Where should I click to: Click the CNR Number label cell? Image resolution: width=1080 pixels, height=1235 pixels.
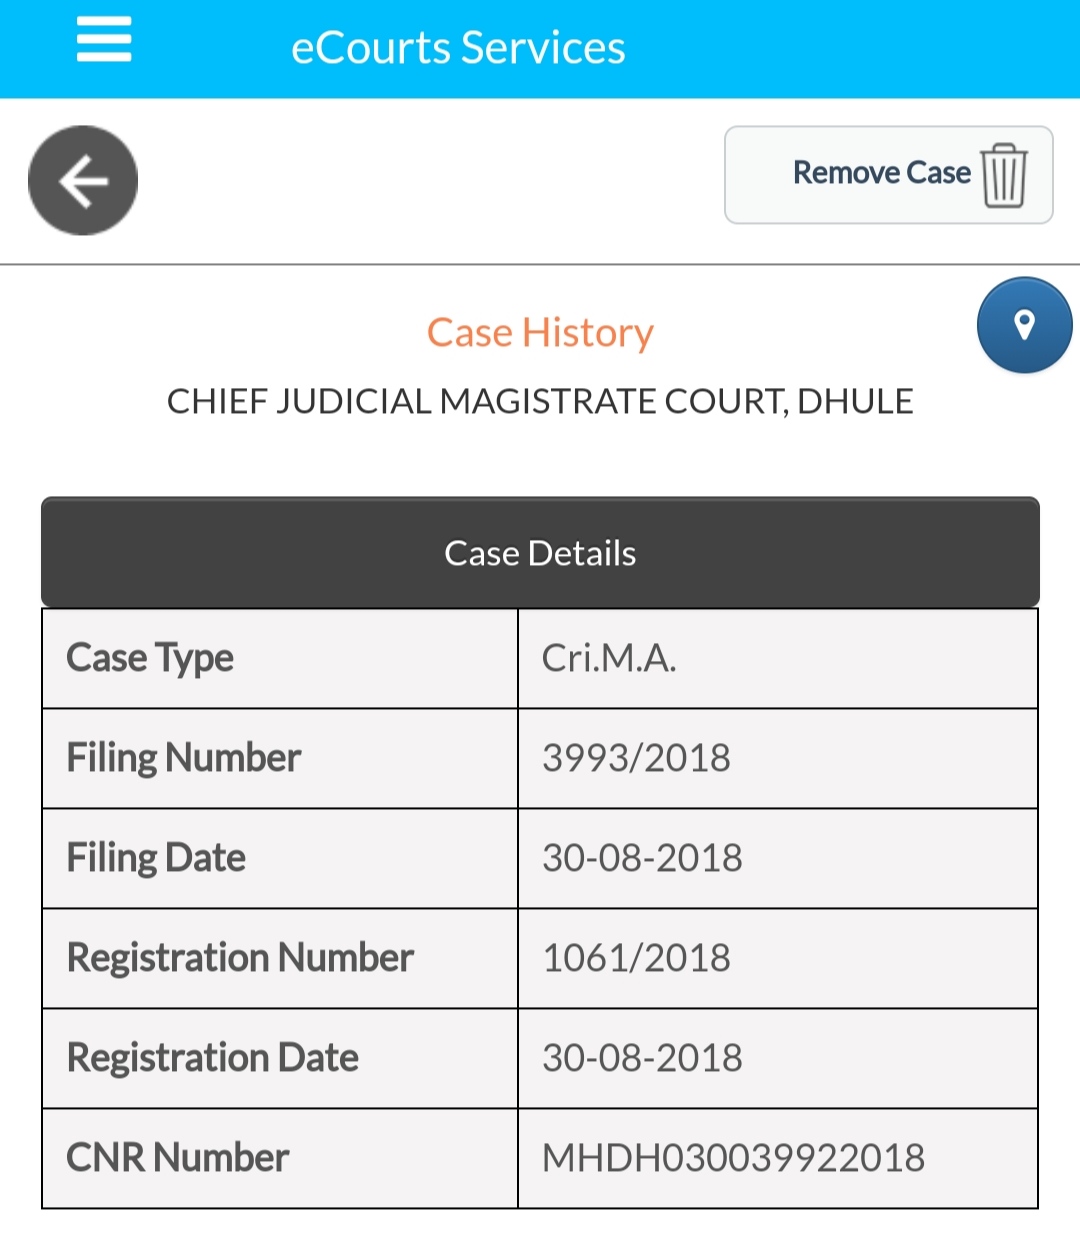tap(280, 1158)
